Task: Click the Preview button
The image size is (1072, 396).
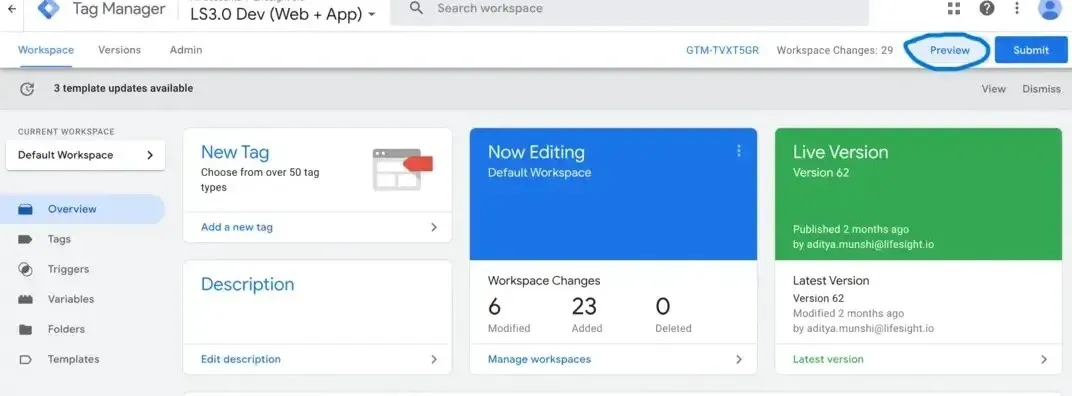Action: point(950,50)
